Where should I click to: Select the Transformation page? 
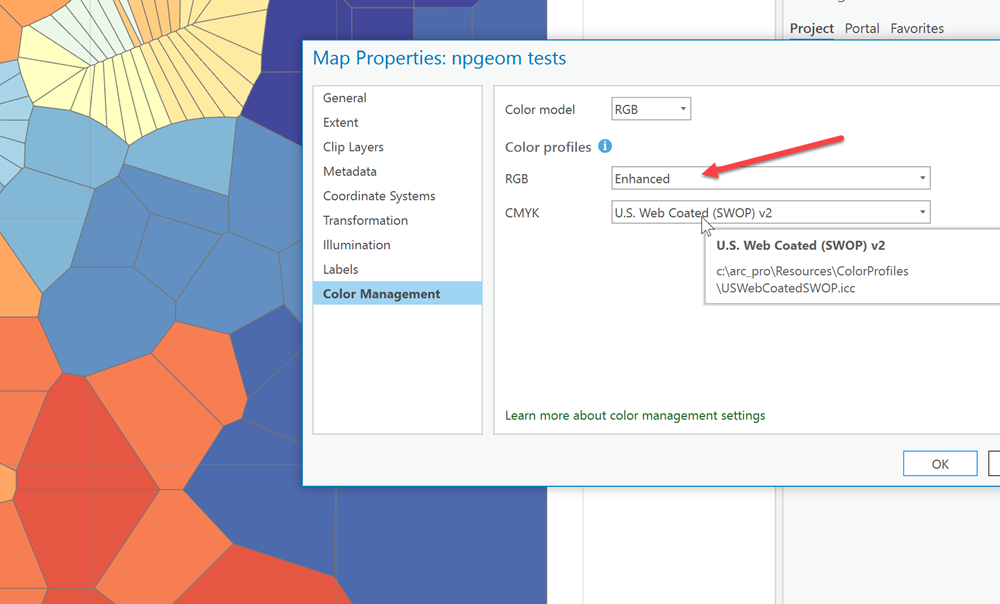click(x=365, y=220)
